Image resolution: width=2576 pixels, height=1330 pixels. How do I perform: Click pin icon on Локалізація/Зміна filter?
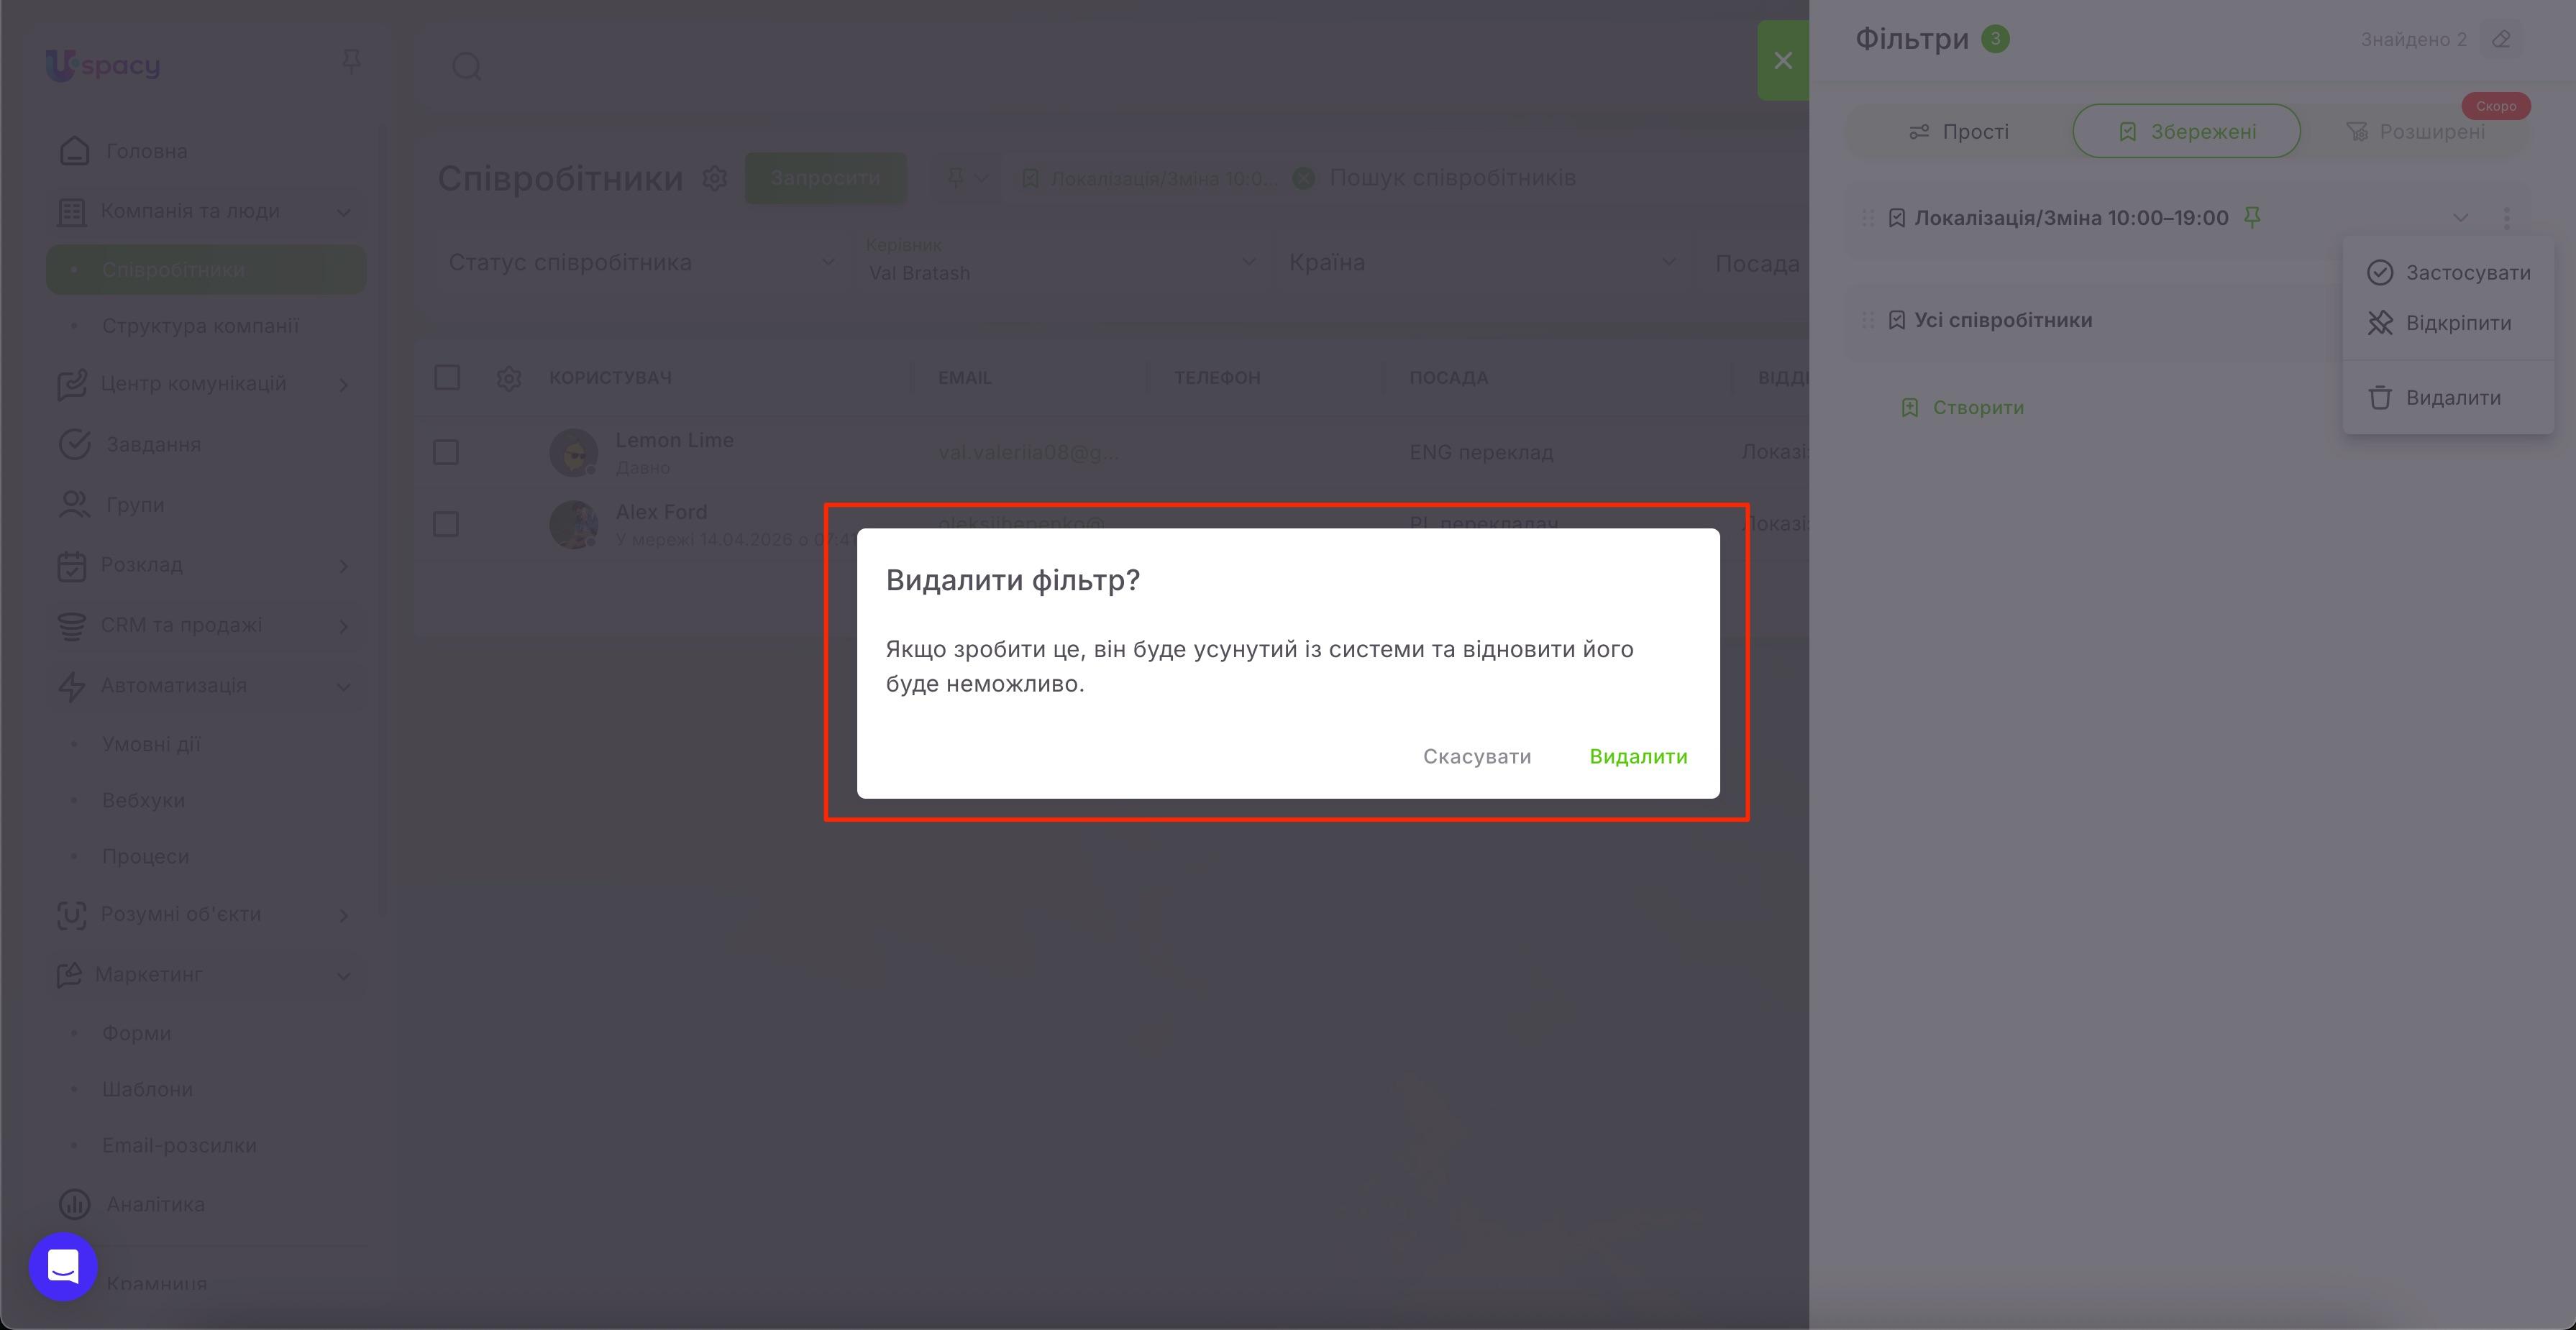[x=2252, y=217]
